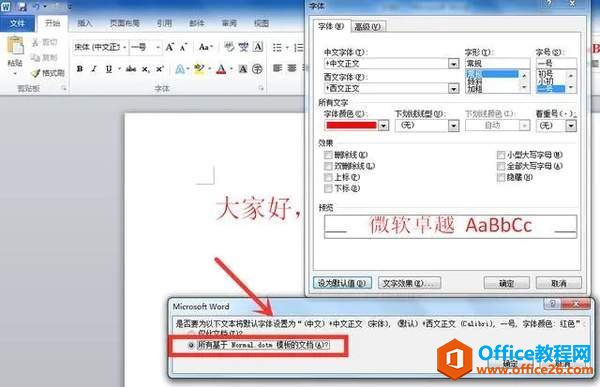This screenshot has width=600, height=387.
Task: Switch to the 引用 References tab
Action: click(x=164, y=23)
